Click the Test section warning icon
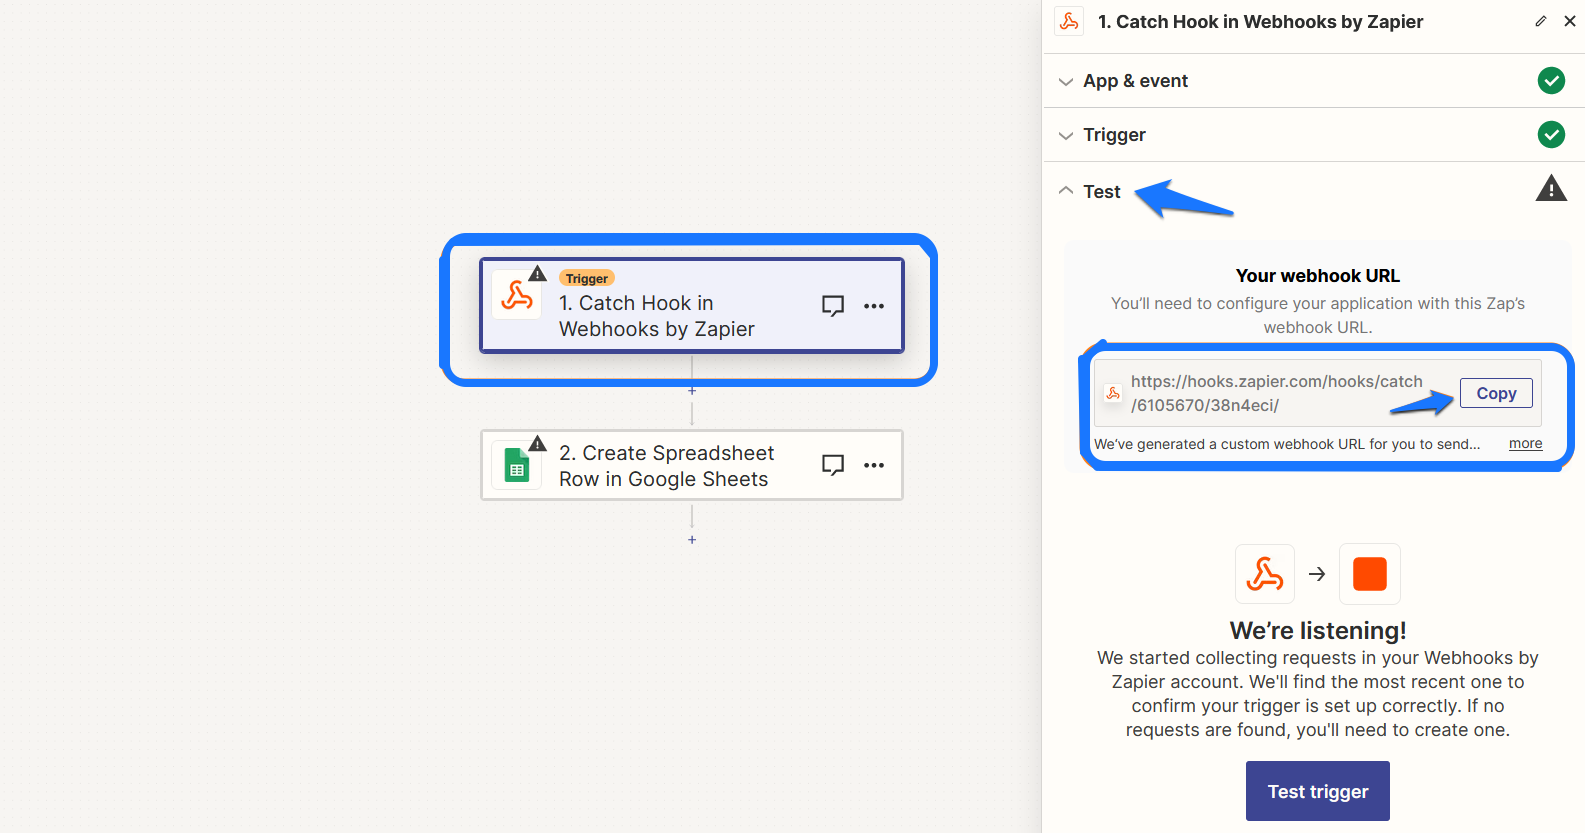The image size is (1585, 833). [x=1551, y=188]
